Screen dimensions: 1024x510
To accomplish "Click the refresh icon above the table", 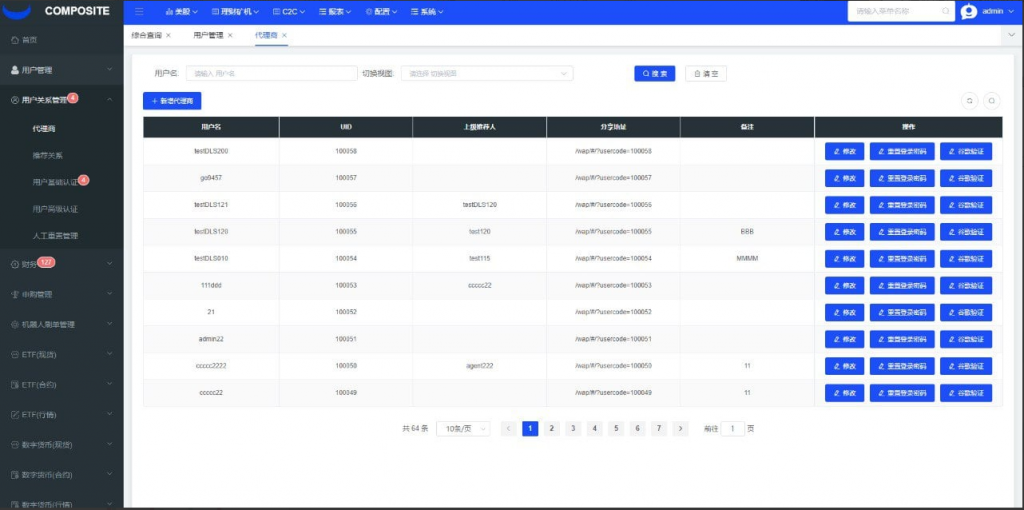I will 968,100.
